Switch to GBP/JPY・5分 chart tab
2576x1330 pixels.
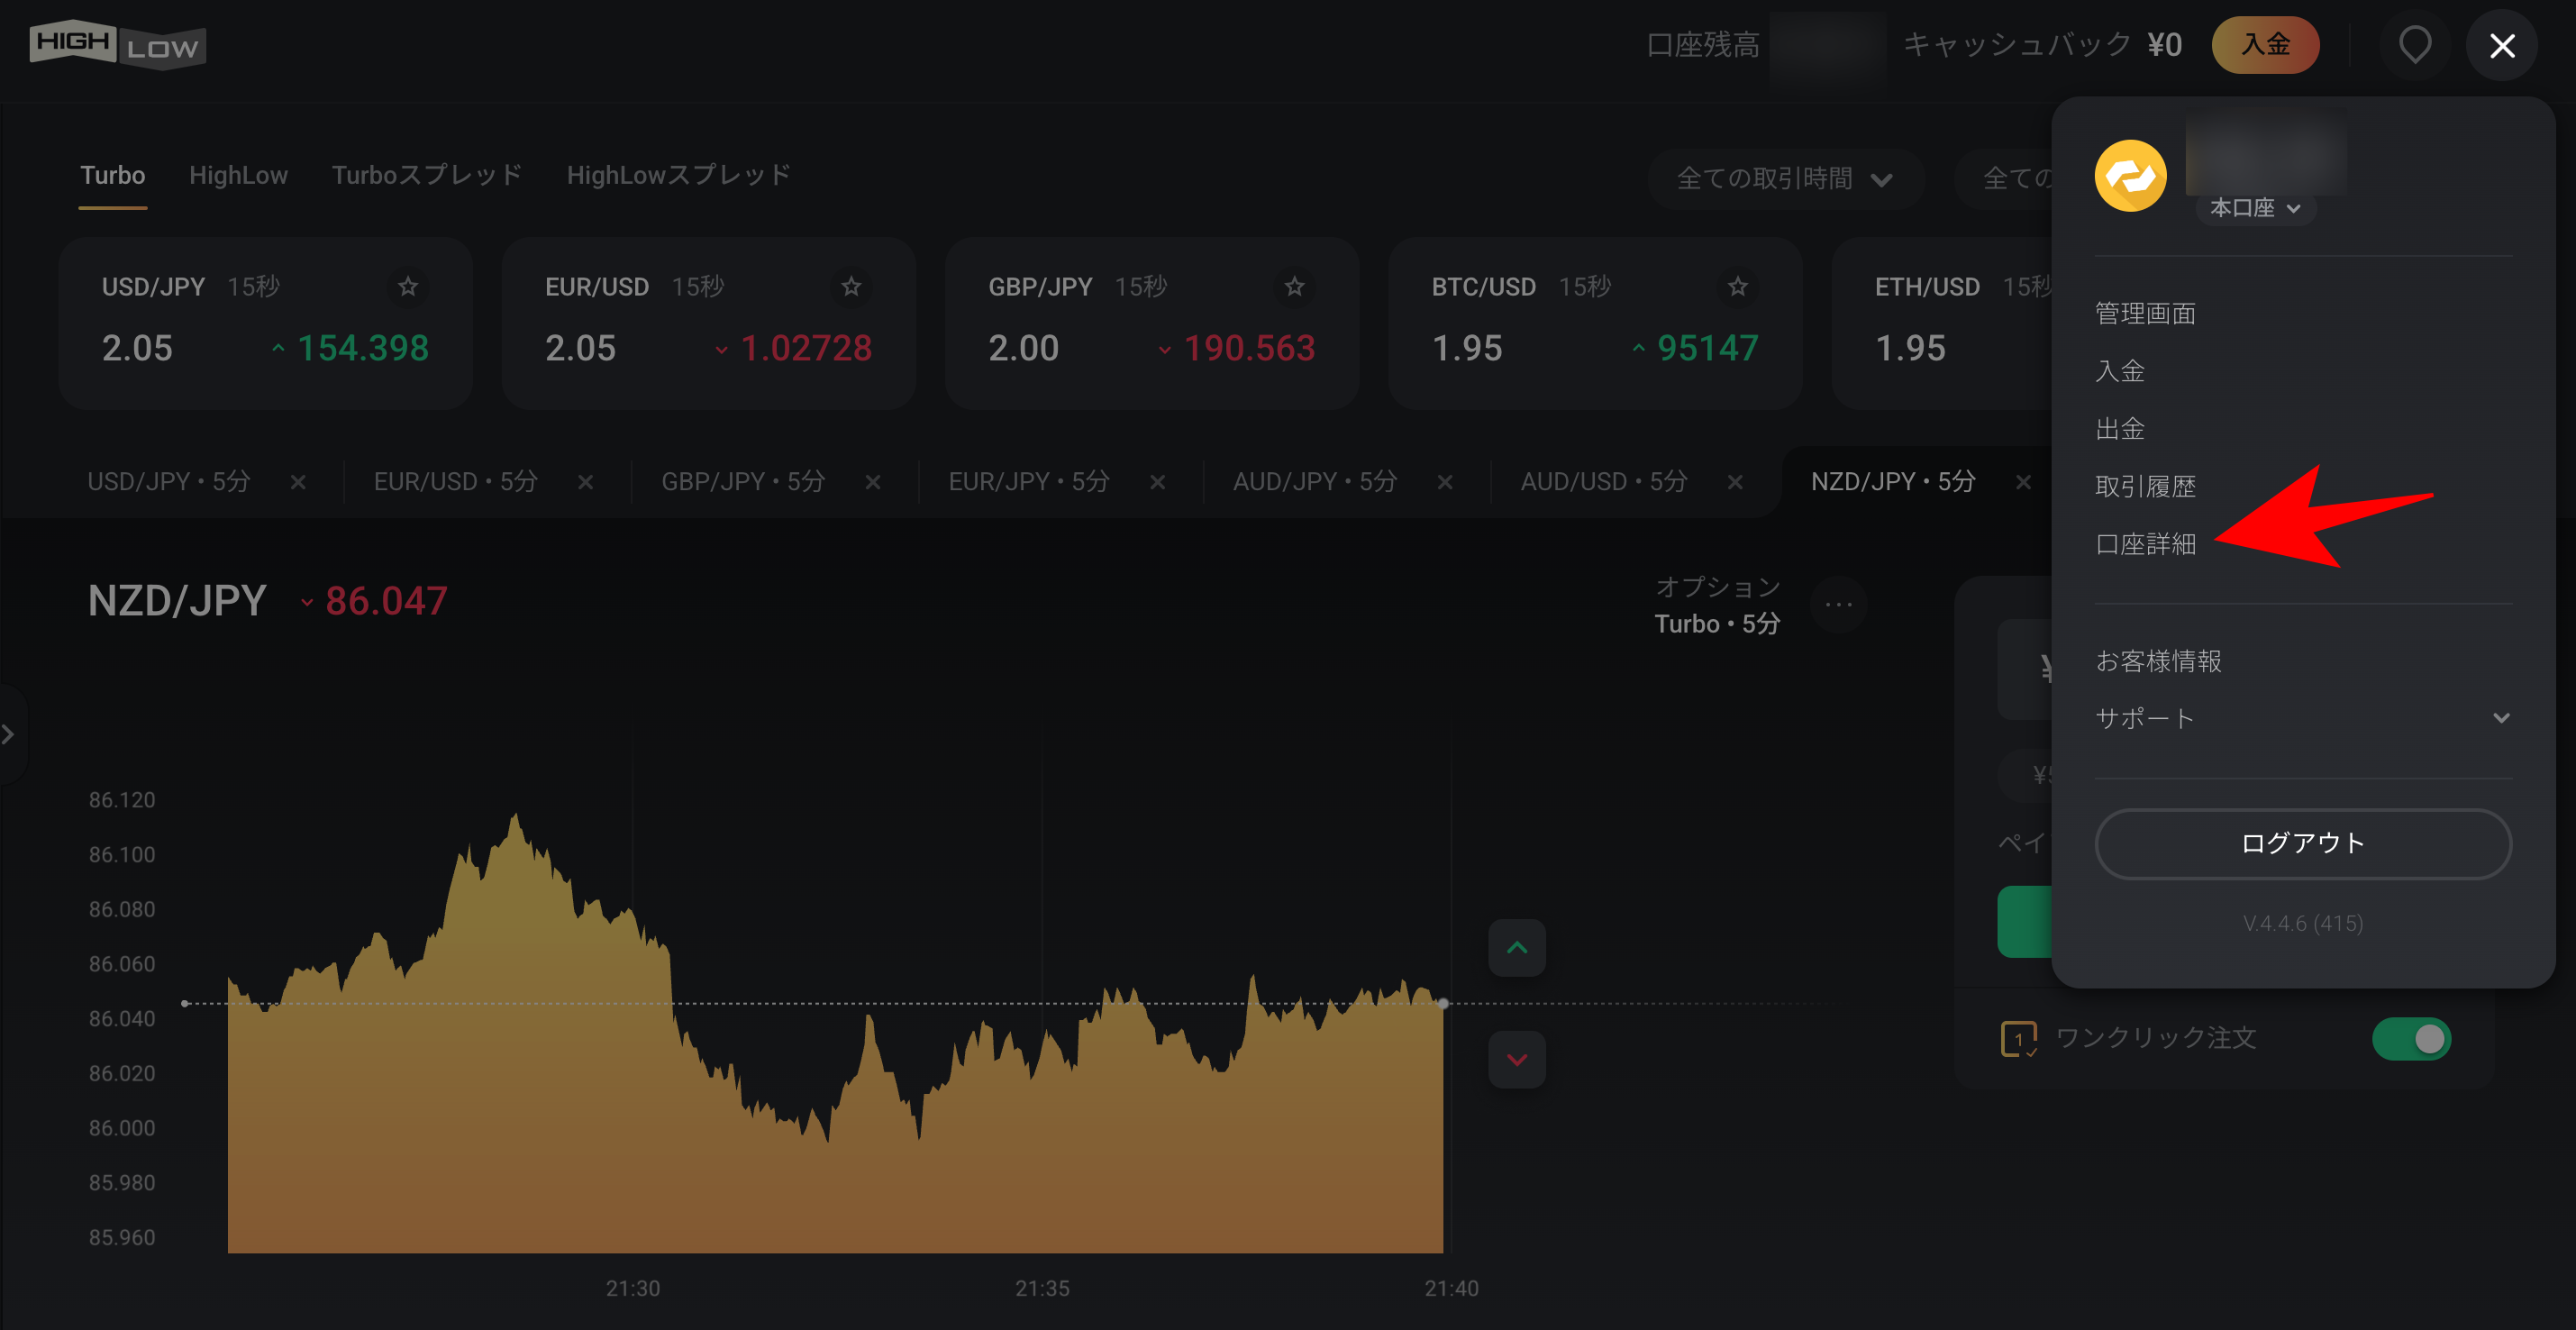click(x=743, y=482)
